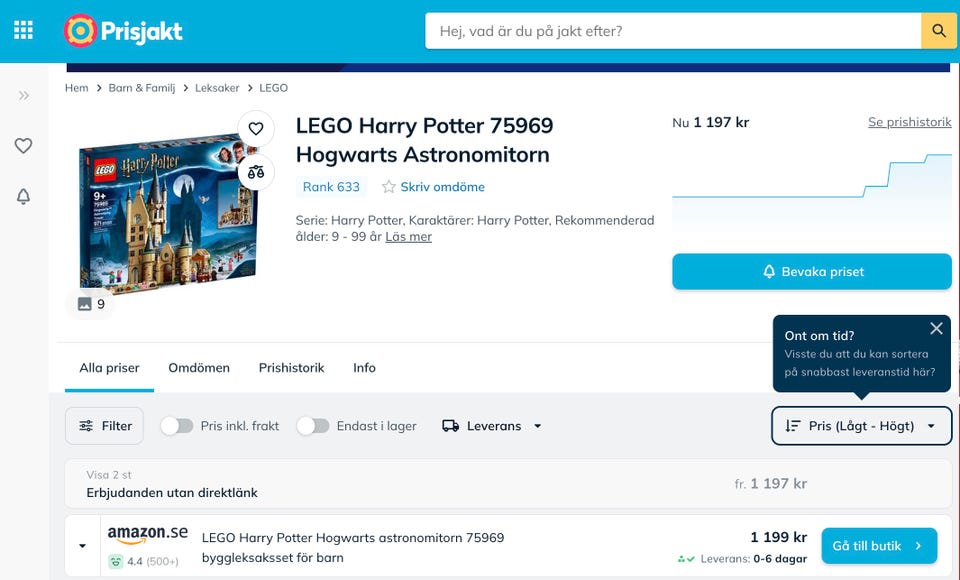Screen dimensions: 960x580
Task: Close the 'Ont om tid?' tooltip
Action: 936,328
